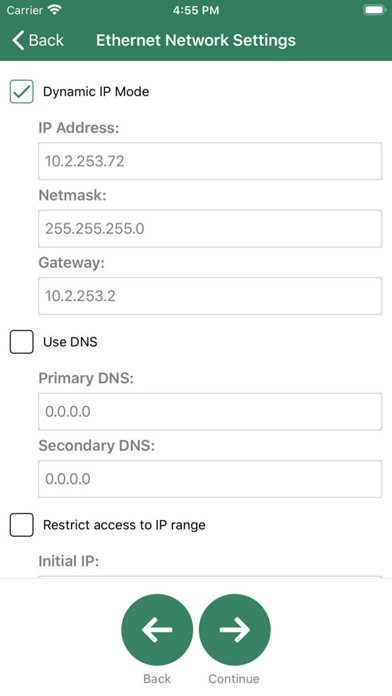This screenshot has width=392, height=696.
Task: Tap the Back label below left arrow
Action: (157, 679)
